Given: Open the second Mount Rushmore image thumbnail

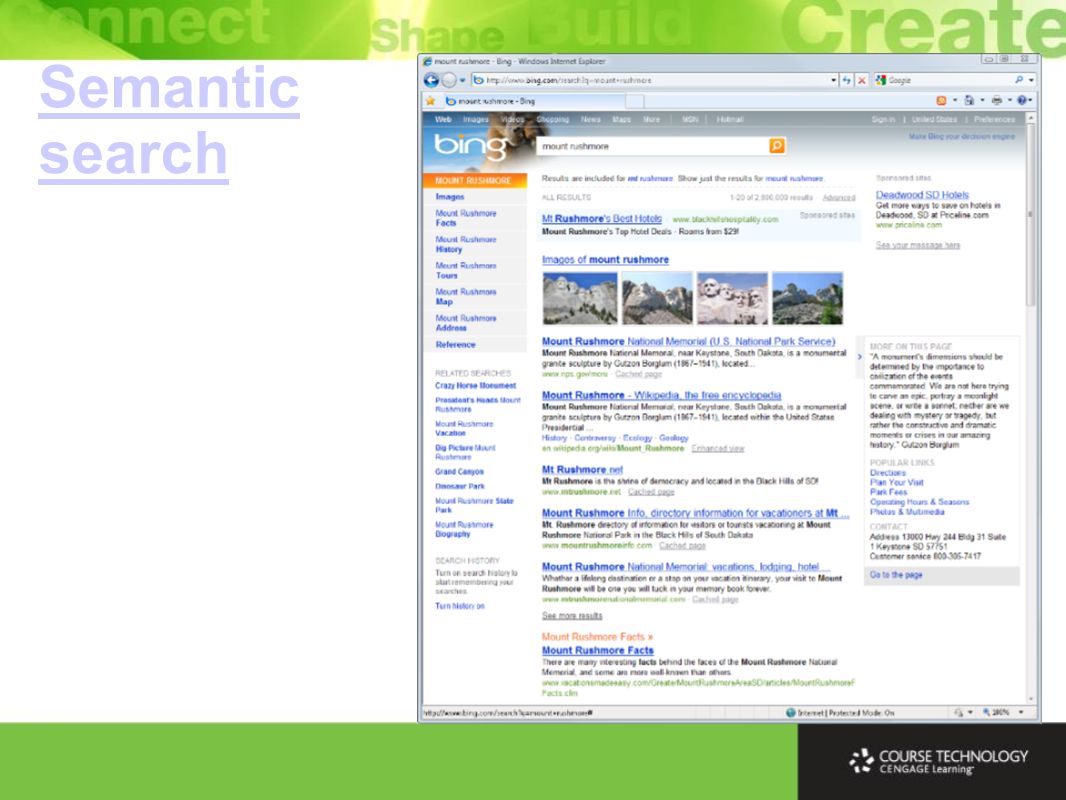Looking at the screenshot, I should coord(657,298).
